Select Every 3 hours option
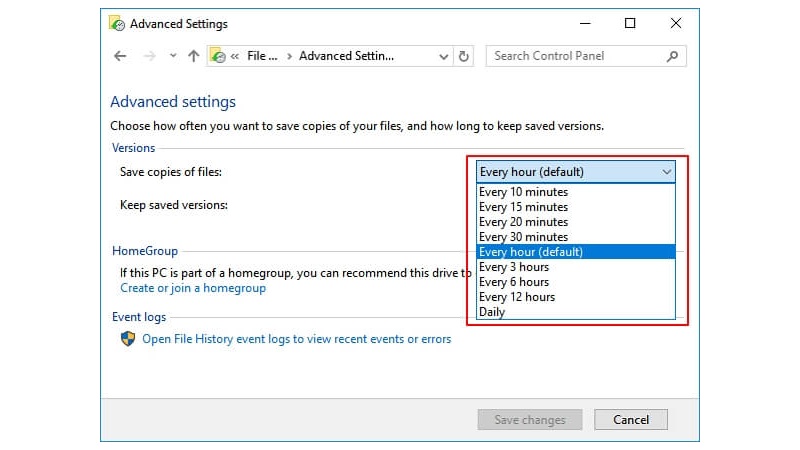Image resolution: width=800 pixels, height=450 pixels. (514, 267)
